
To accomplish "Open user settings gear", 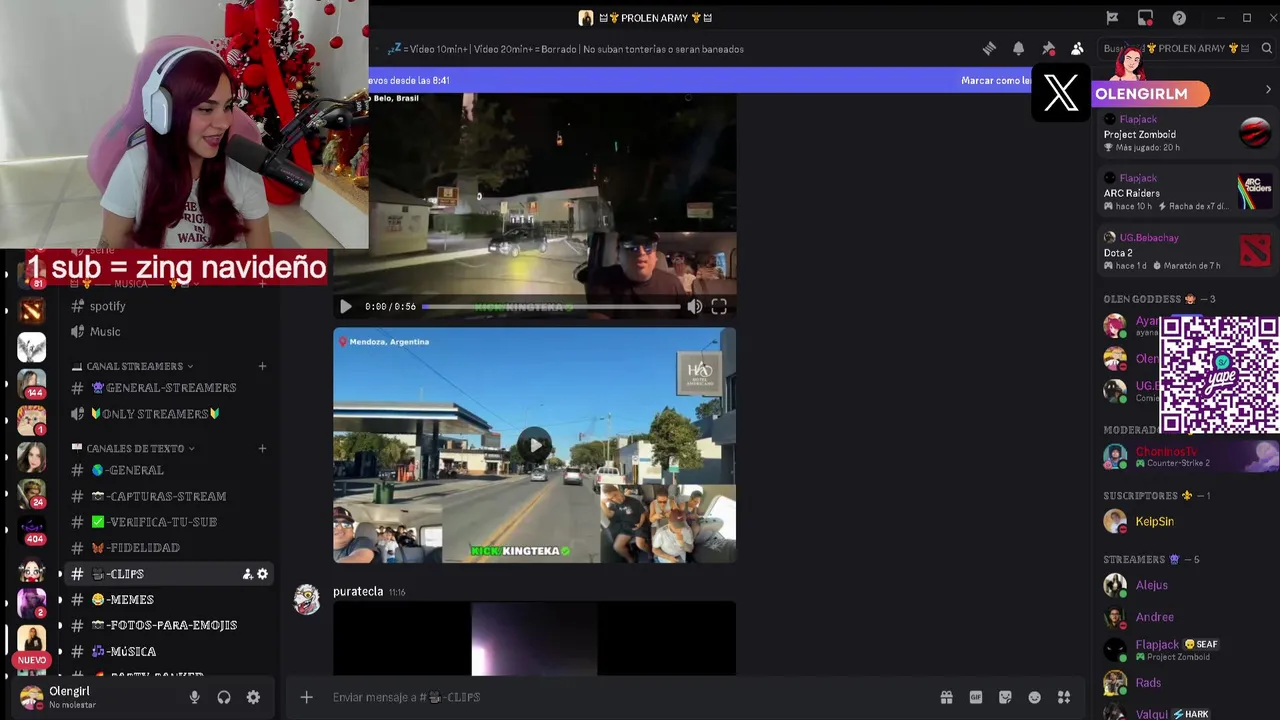I will 253,697.
